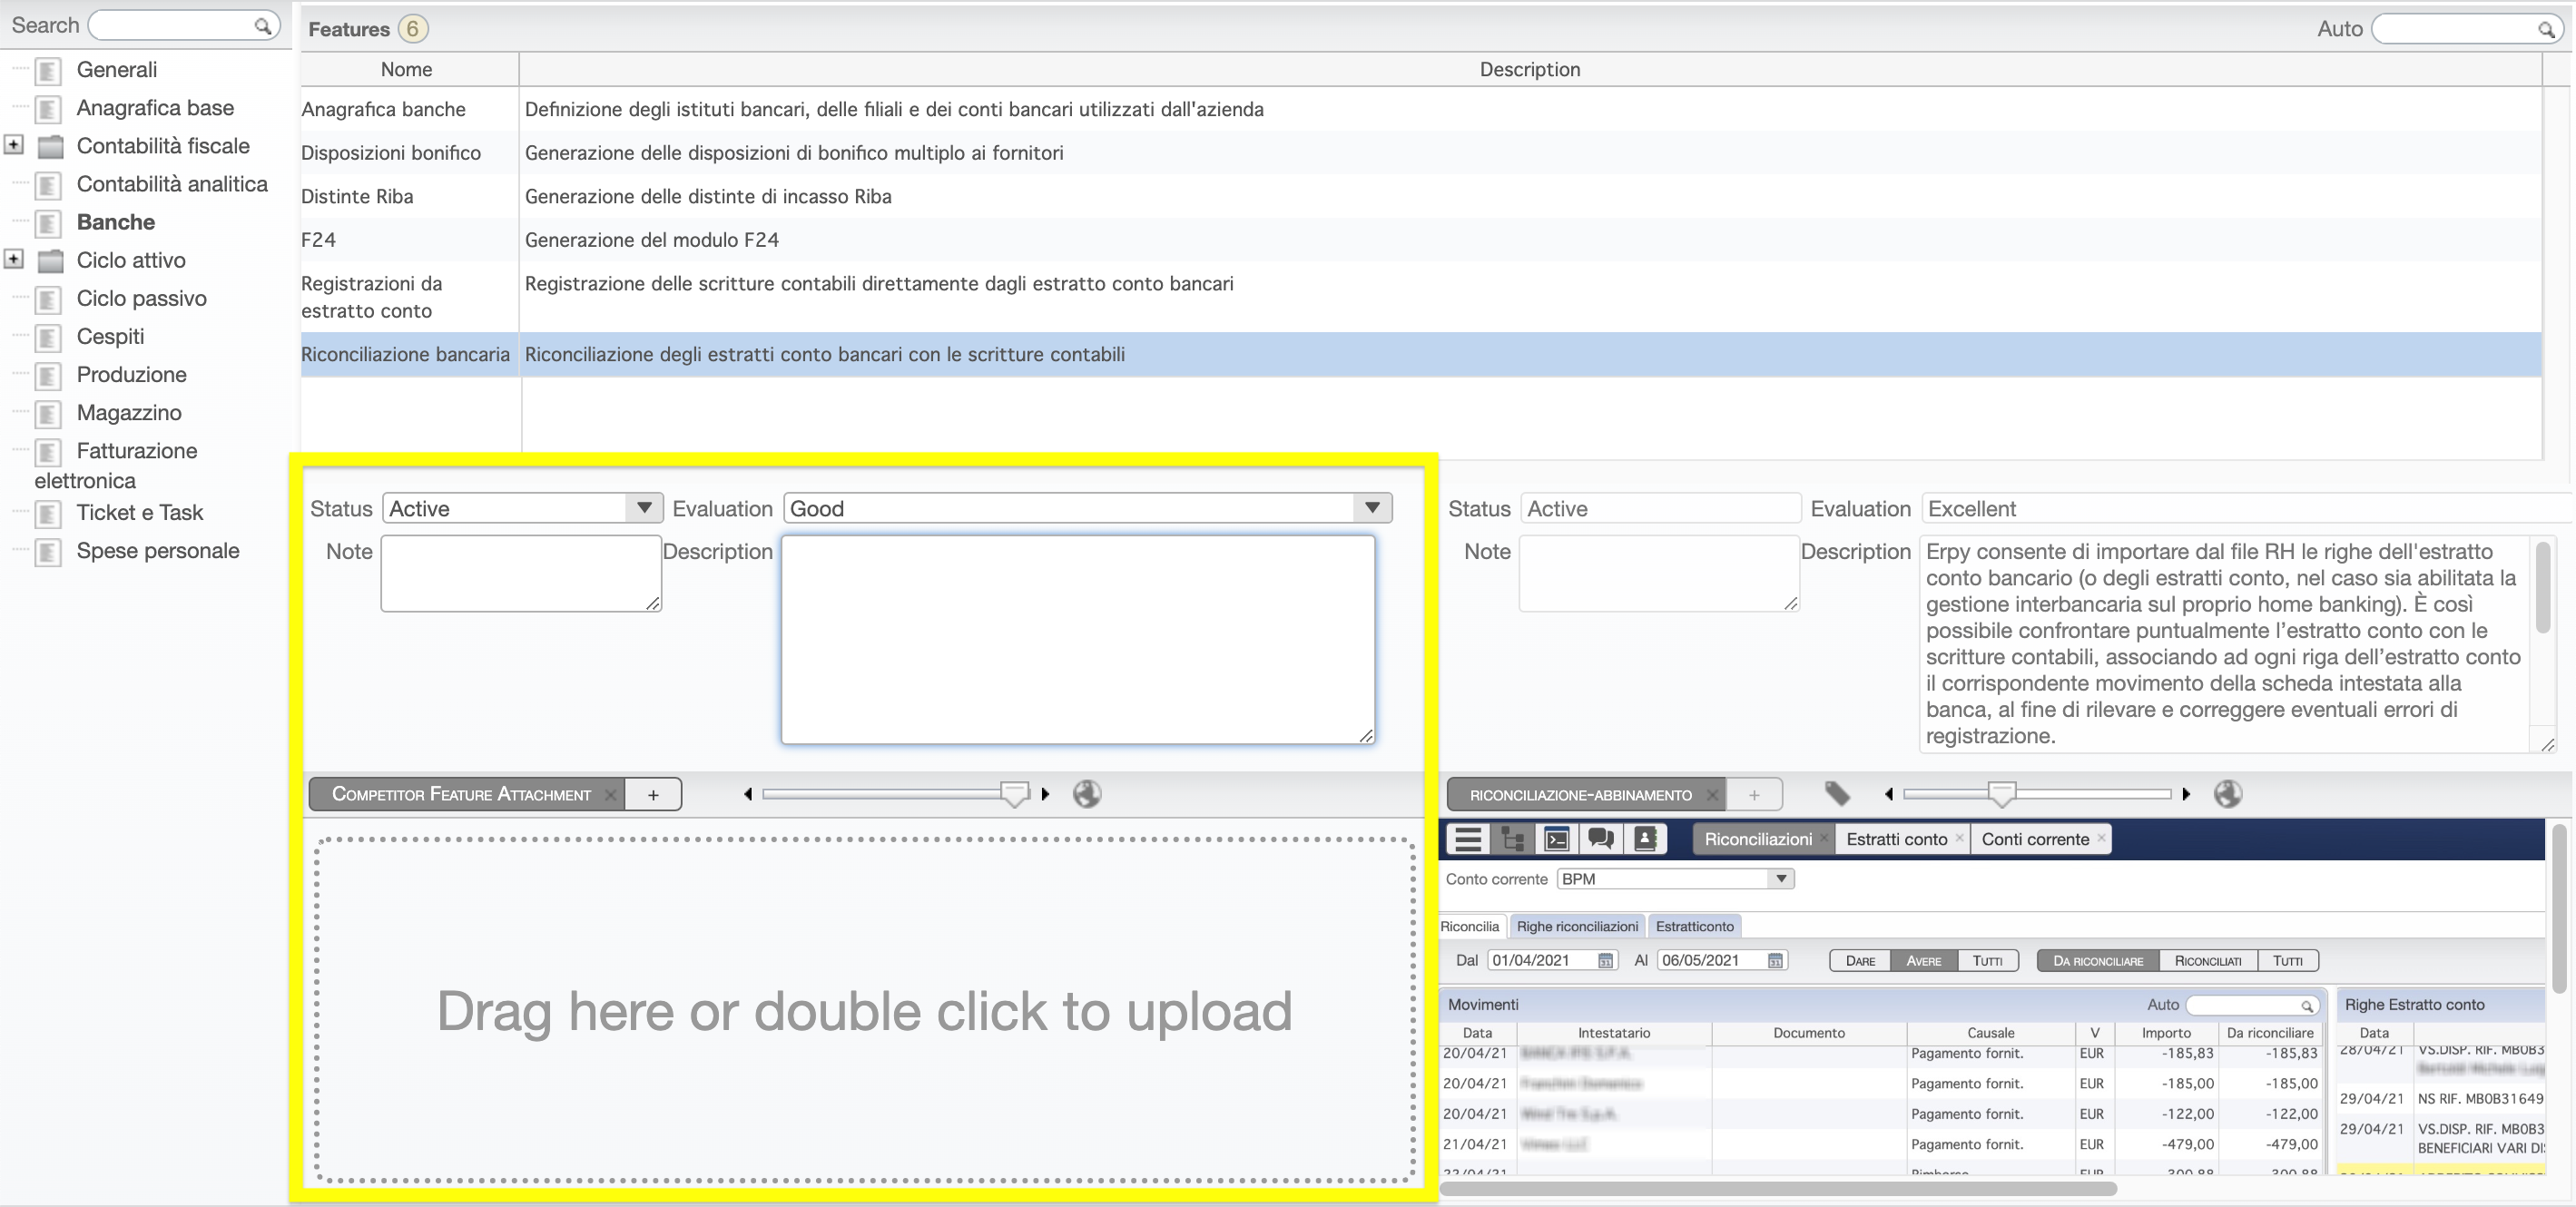
Task: Open the calendar picker for Dal date
Action: [1605, 961]
